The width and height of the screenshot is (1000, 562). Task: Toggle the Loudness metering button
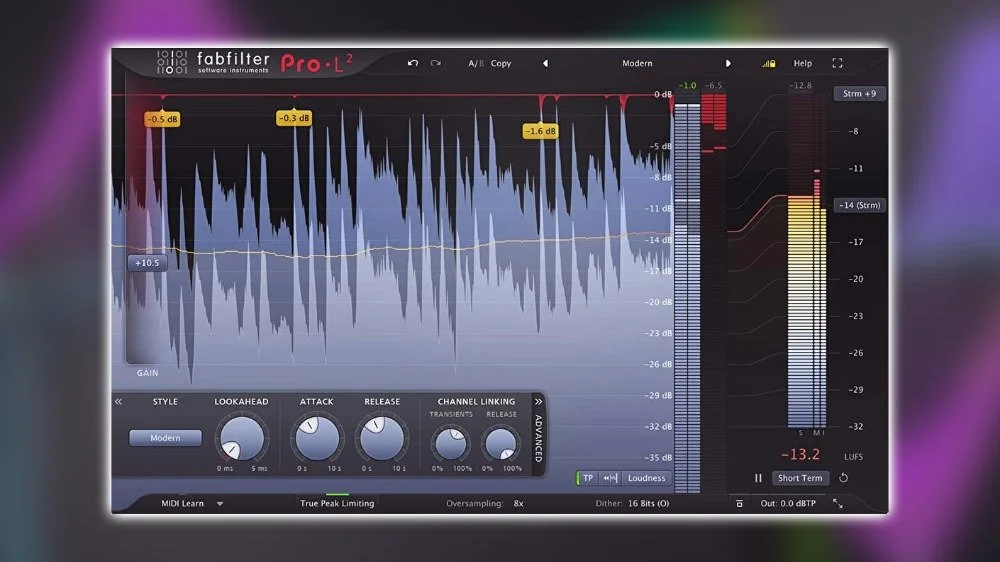(x=646, y=478)
